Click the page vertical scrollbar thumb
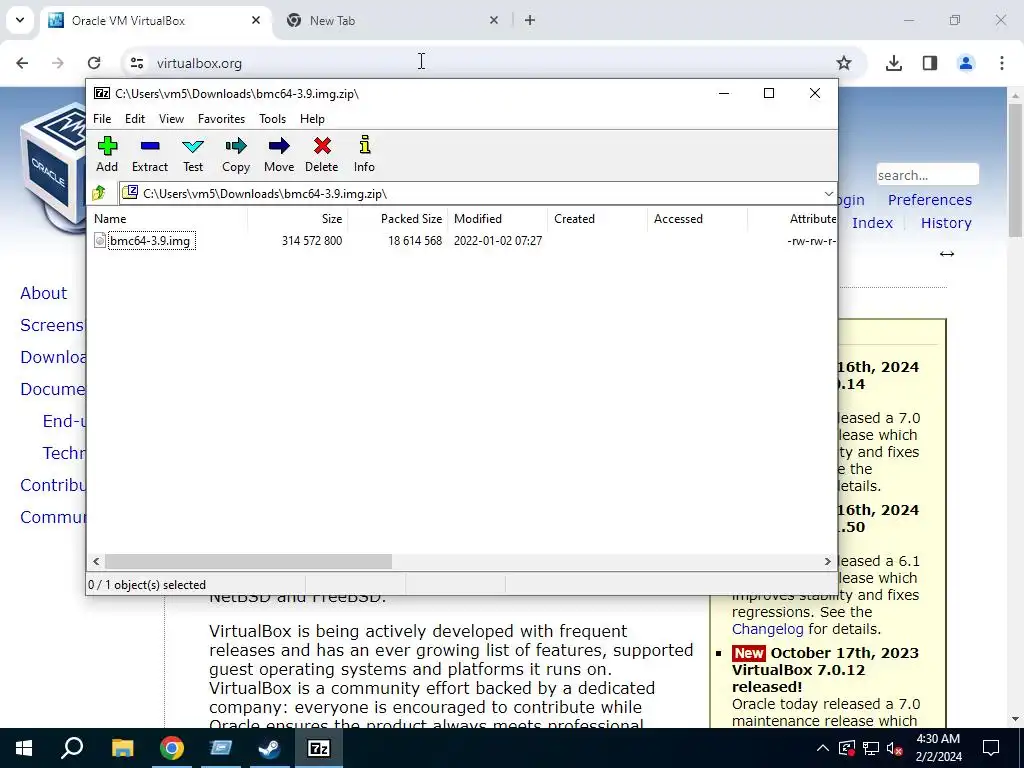 click(1015, 171)
